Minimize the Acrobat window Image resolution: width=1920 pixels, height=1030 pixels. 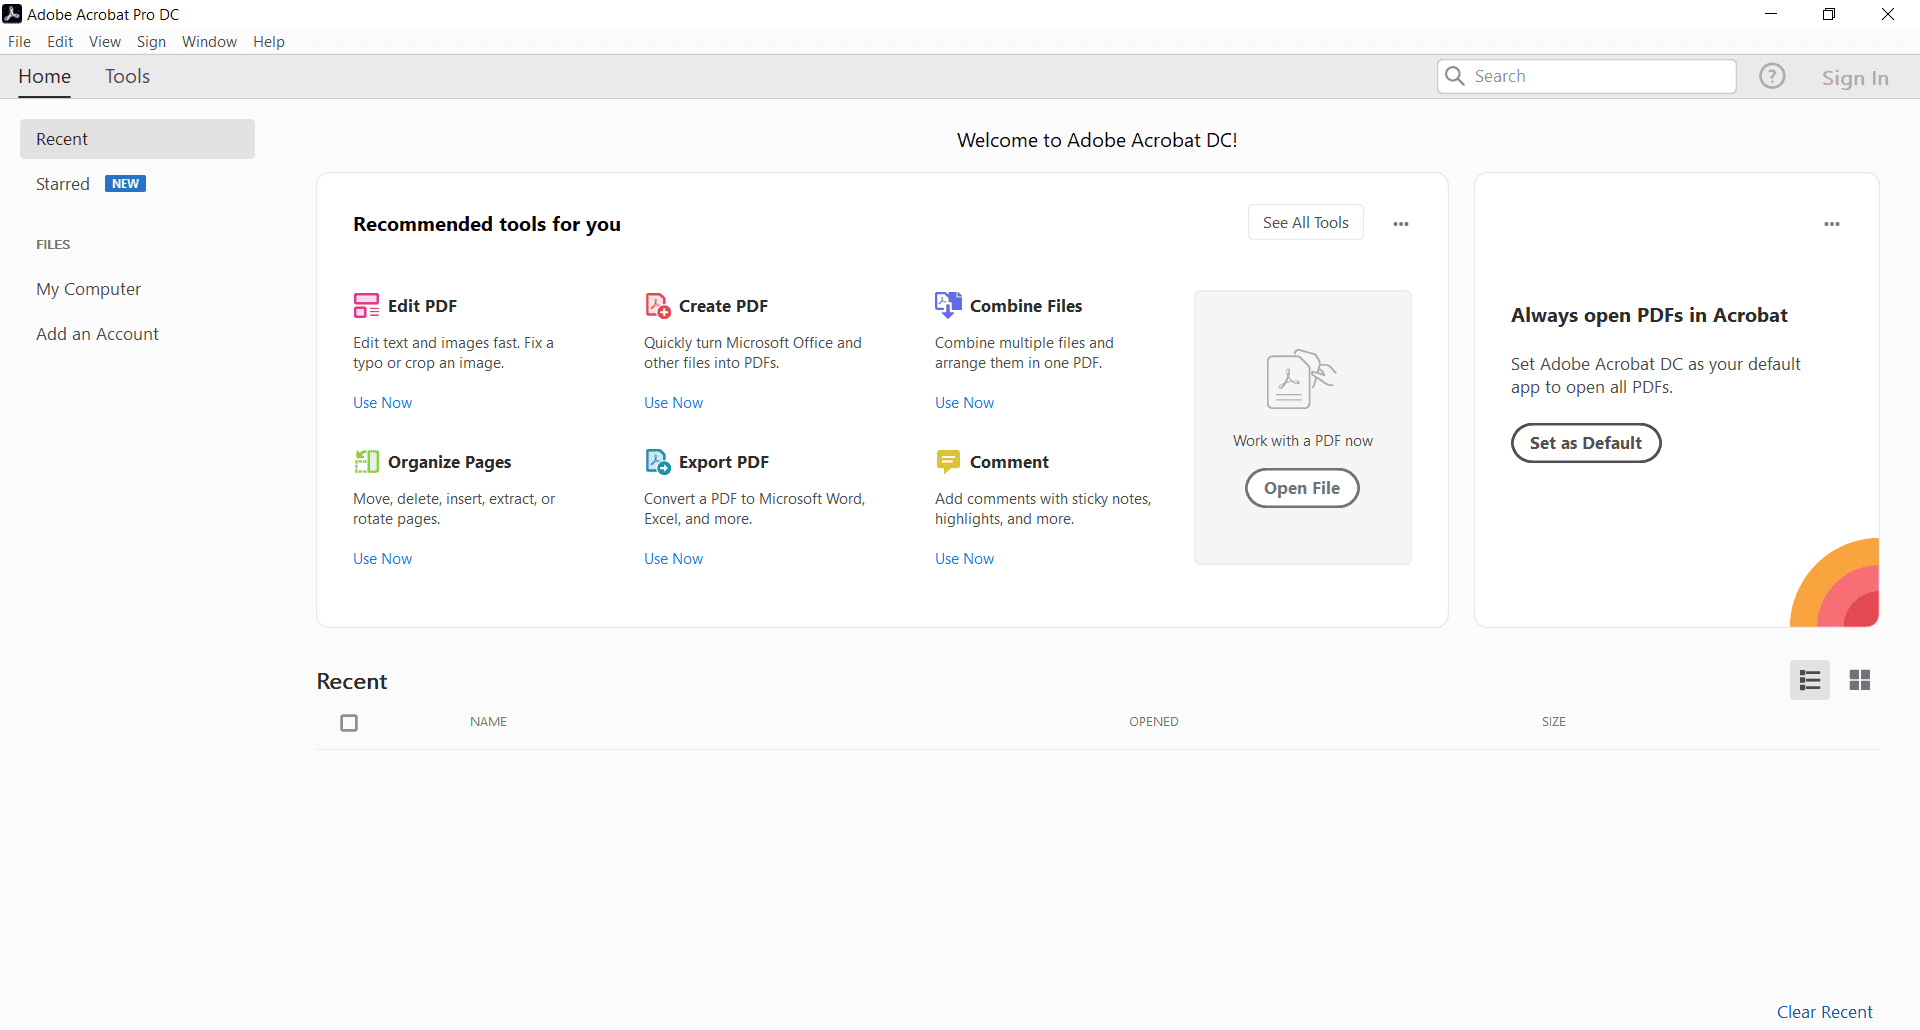pyautogui.click(x=1771, y=14)
